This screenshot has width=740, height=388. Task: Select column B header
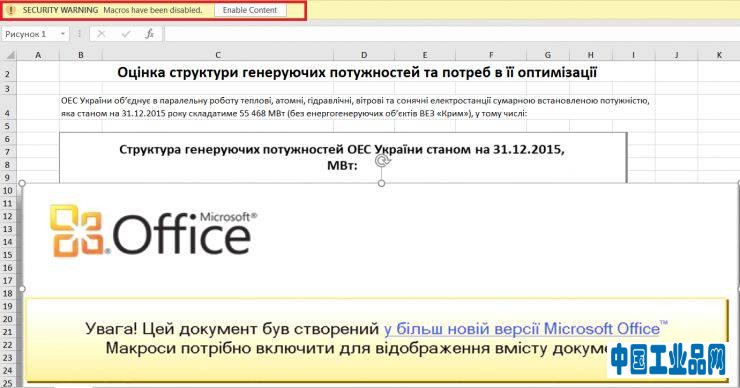(81, 55)
